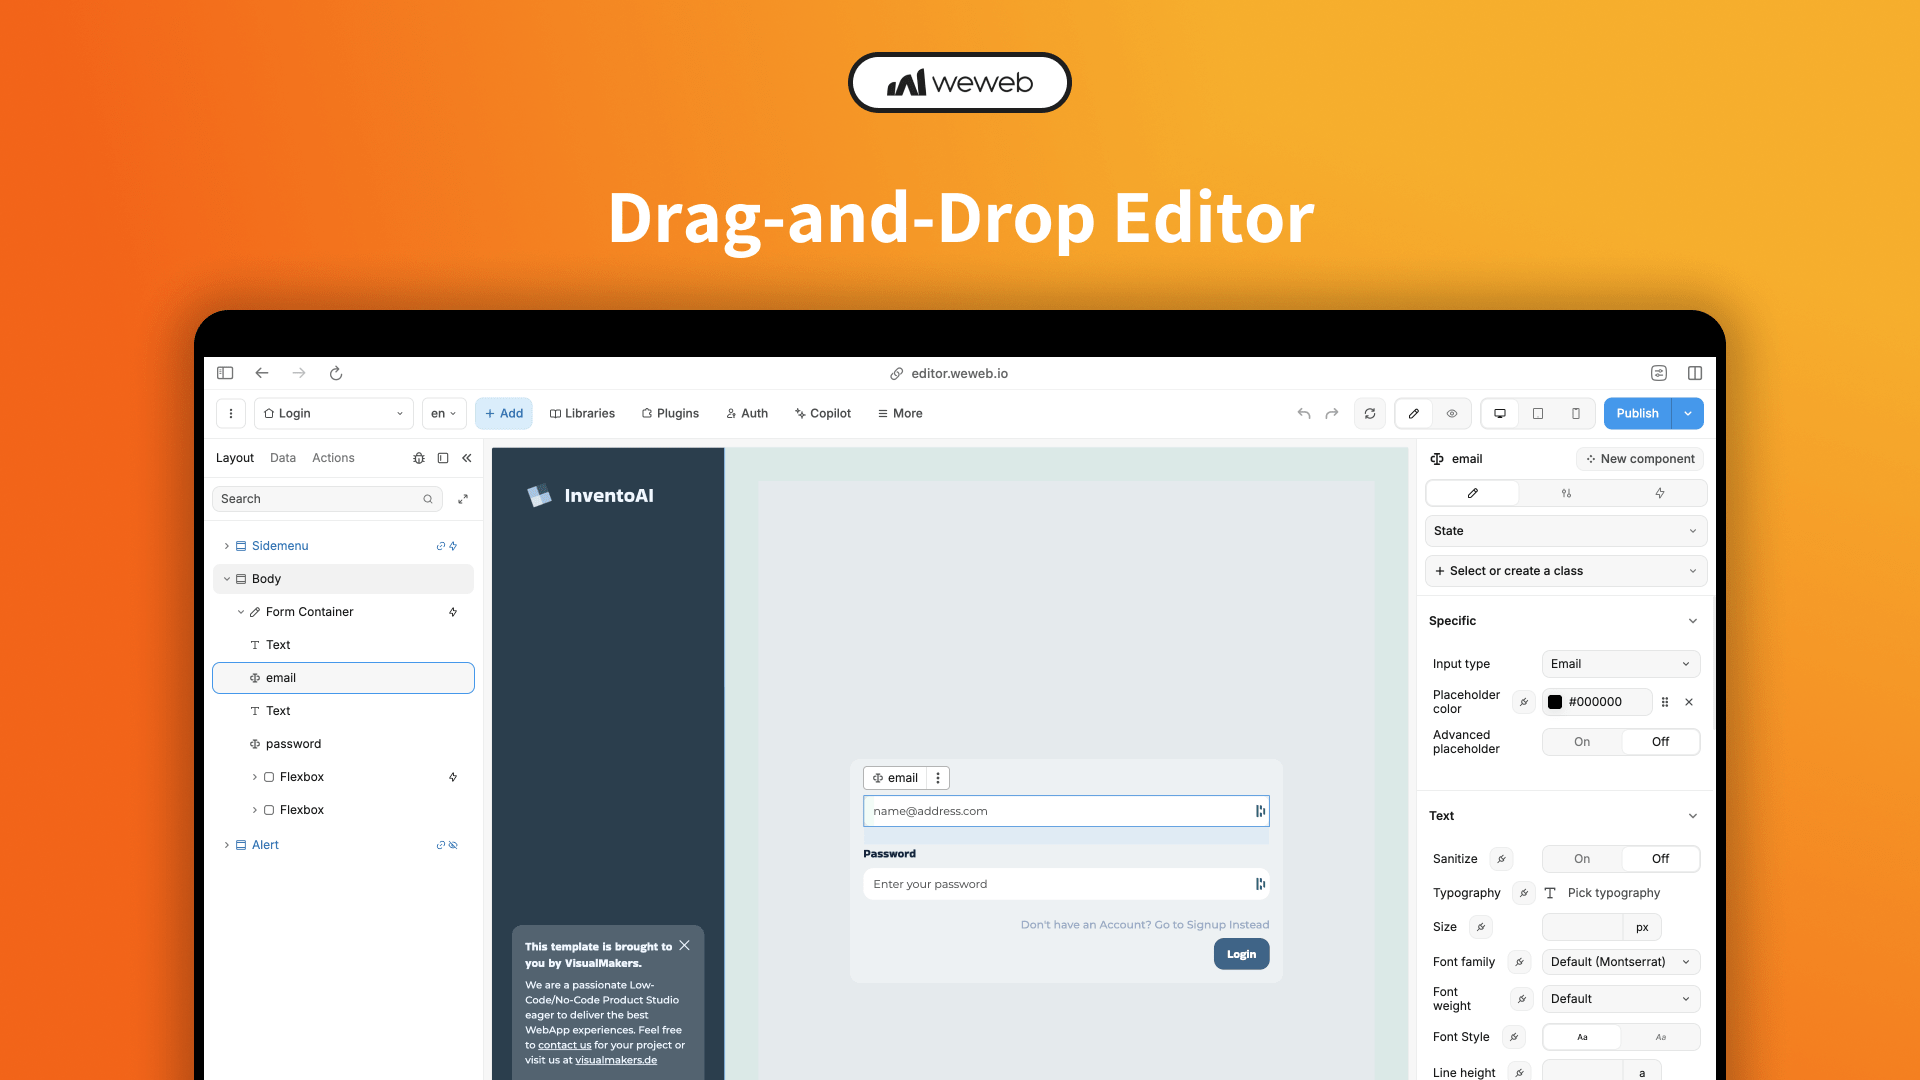Click bind icon next to Placeholder color
The height and width of the screenshot is (1080, 1920).
[x=1524, y=702]
